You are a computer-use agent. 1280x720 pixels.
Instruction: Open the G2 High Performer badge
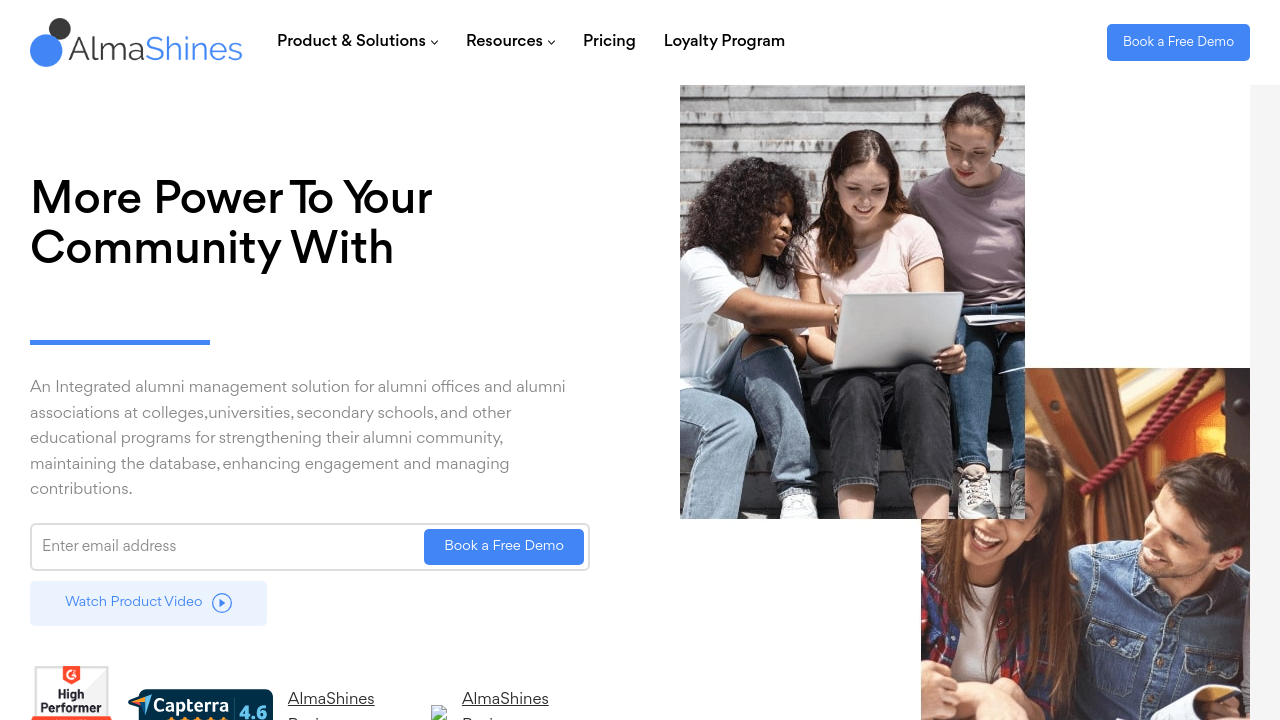pos(71,693)
